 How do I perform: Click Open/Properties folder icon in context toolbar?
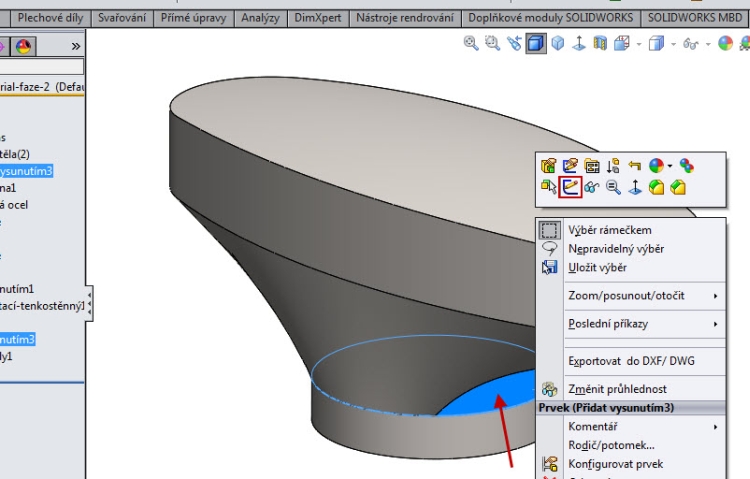[592, 166]
